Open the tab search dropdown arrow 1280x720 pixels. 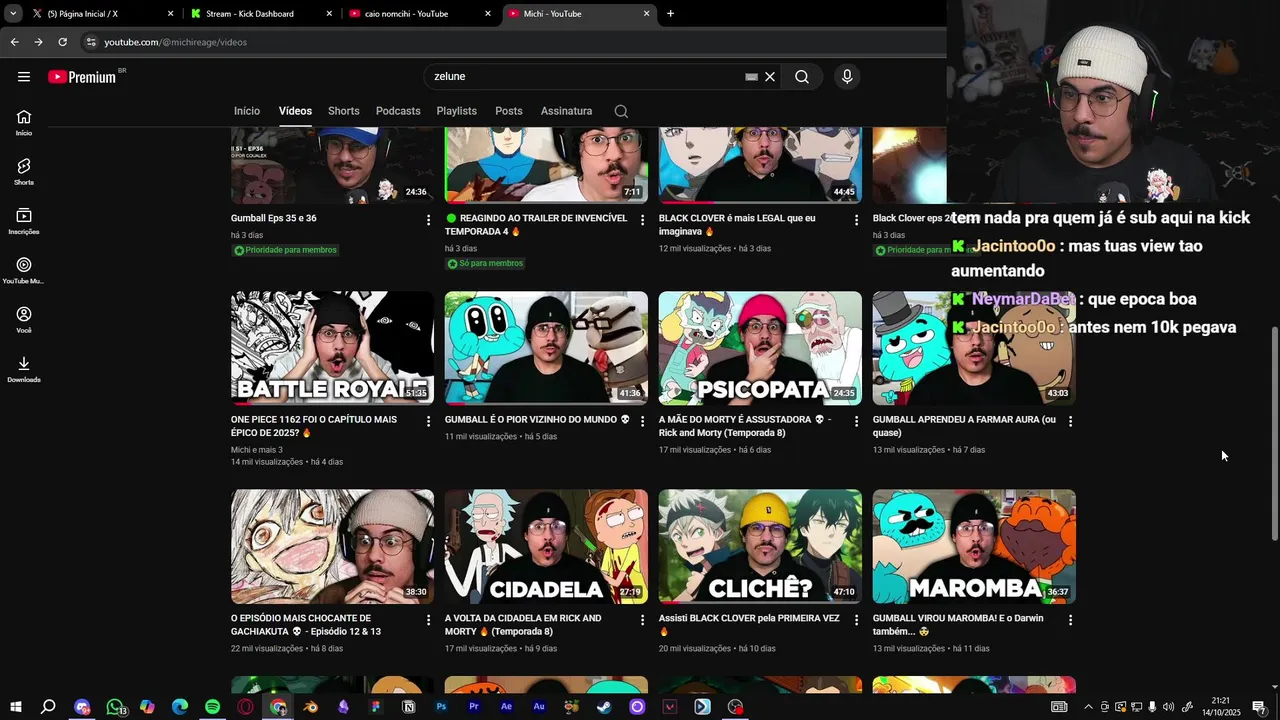pos(13,14)
